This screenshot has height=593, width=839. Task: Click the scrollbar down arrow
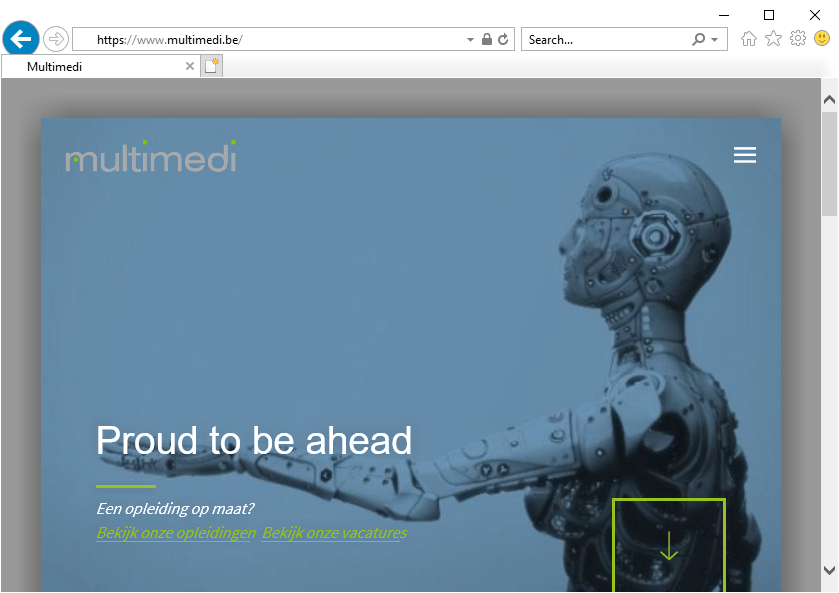coord(829,571)
